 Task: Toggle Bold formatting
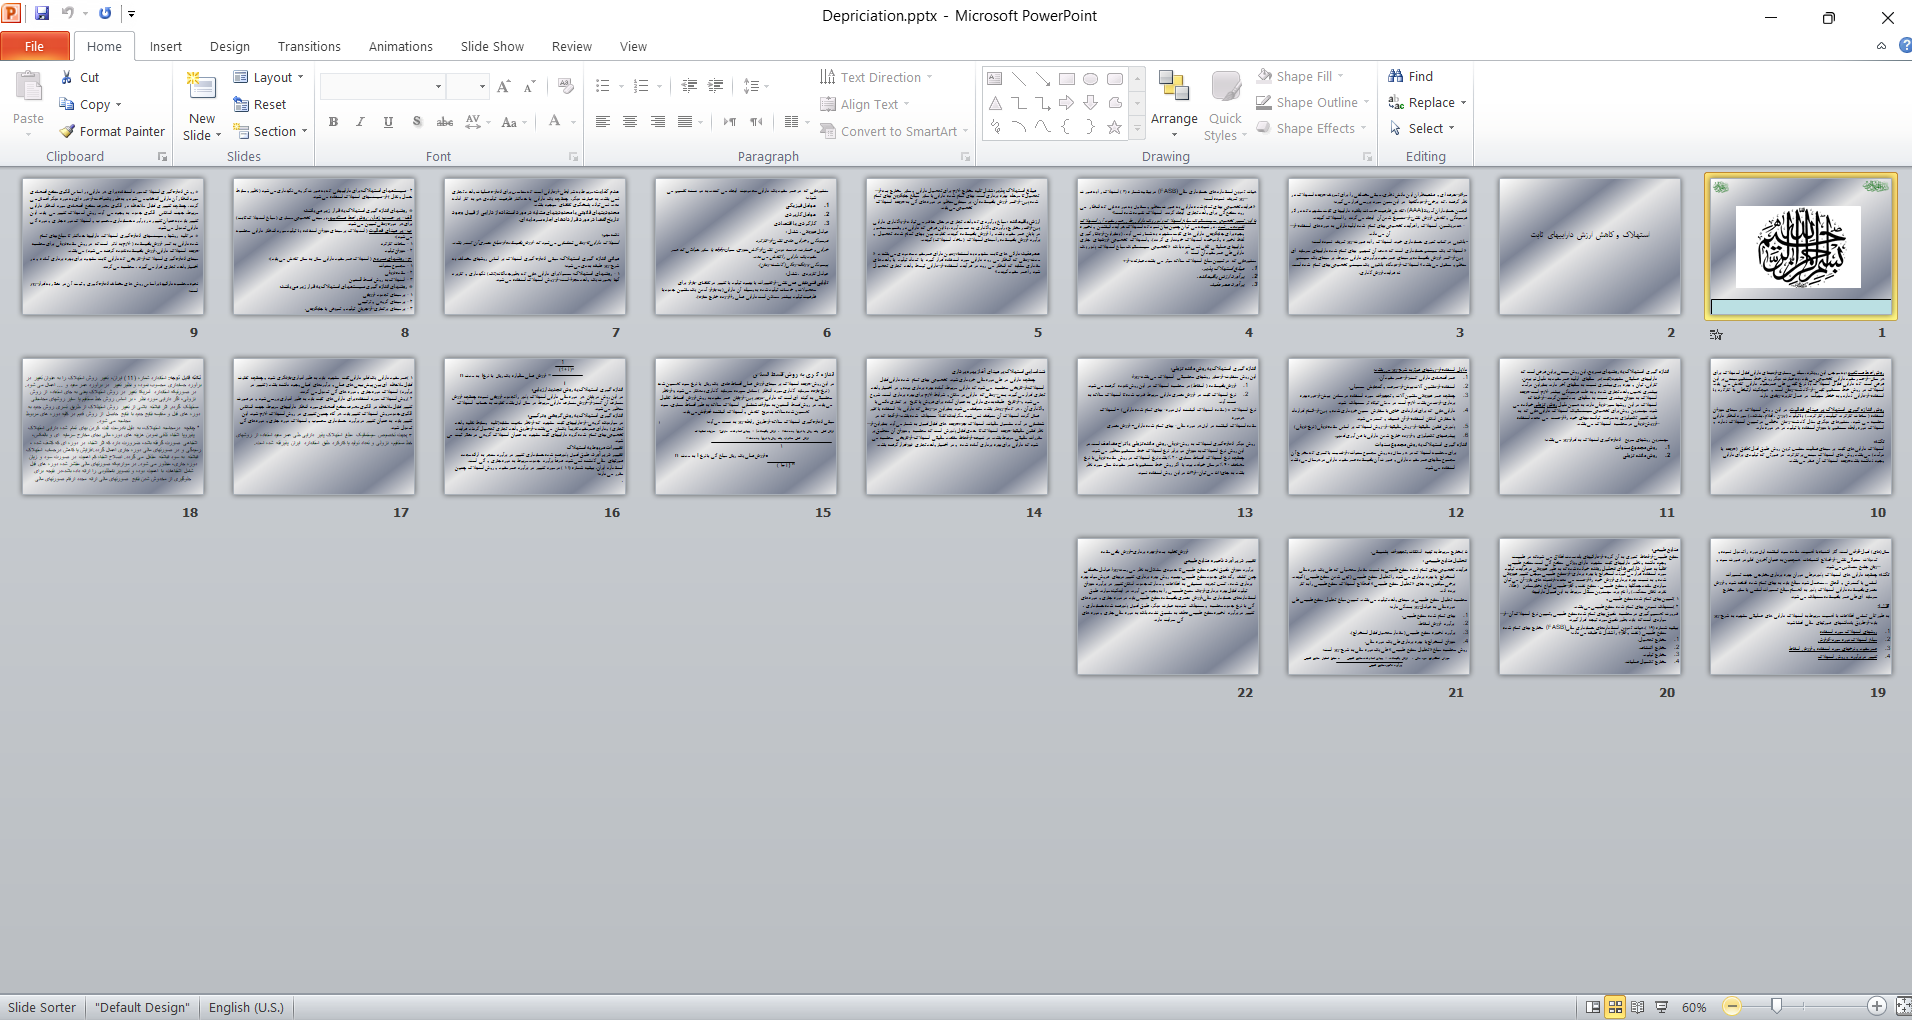pos(333,122)
